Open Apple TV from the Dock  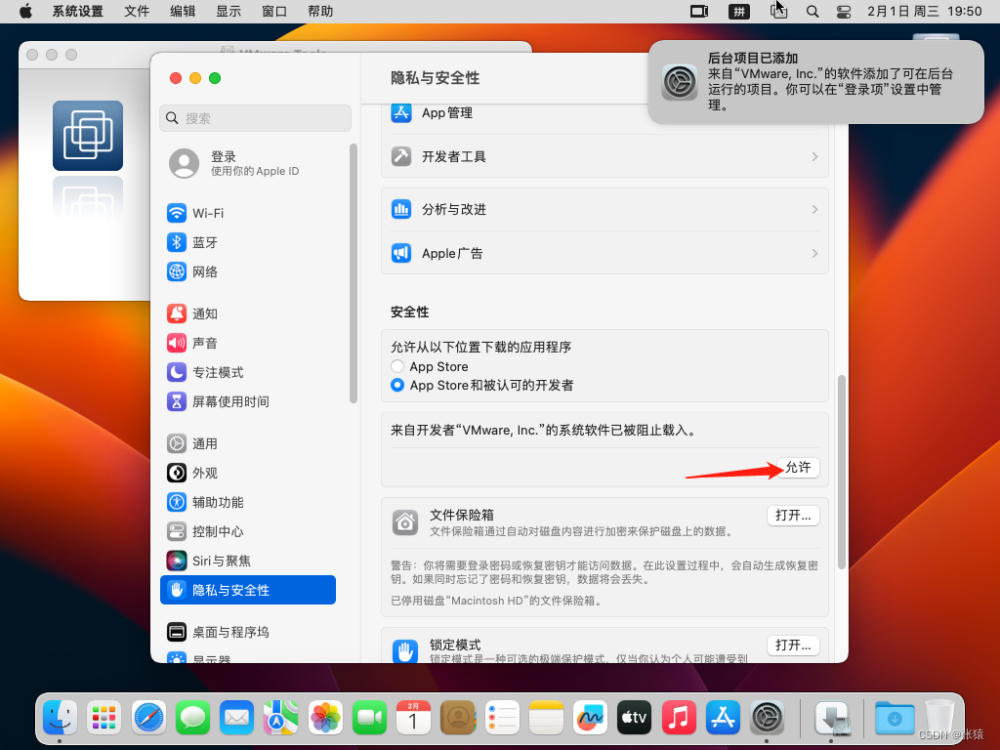pos(634,717)
